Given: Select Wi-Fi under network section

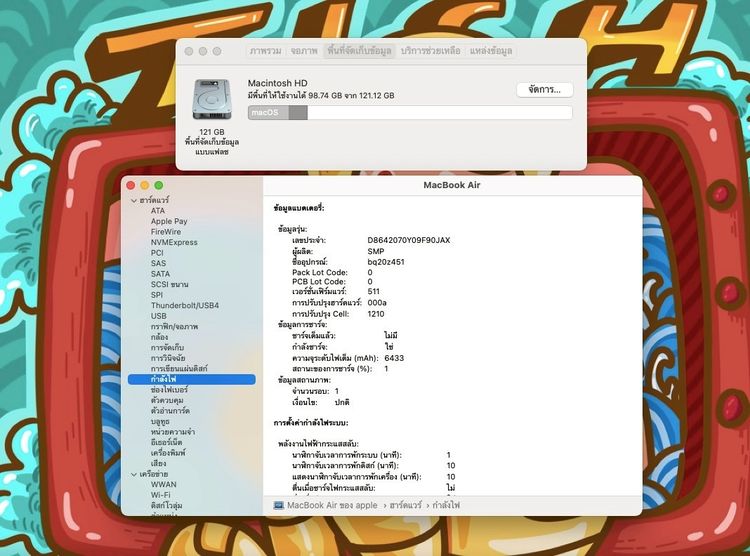Looking at the screenshot, I should click(x=160, y=495).
